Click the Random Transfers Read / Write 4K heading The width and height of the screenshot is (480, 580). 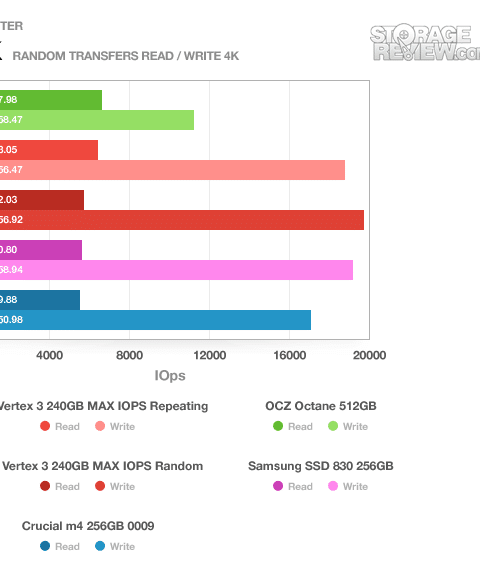coord(126,56)
